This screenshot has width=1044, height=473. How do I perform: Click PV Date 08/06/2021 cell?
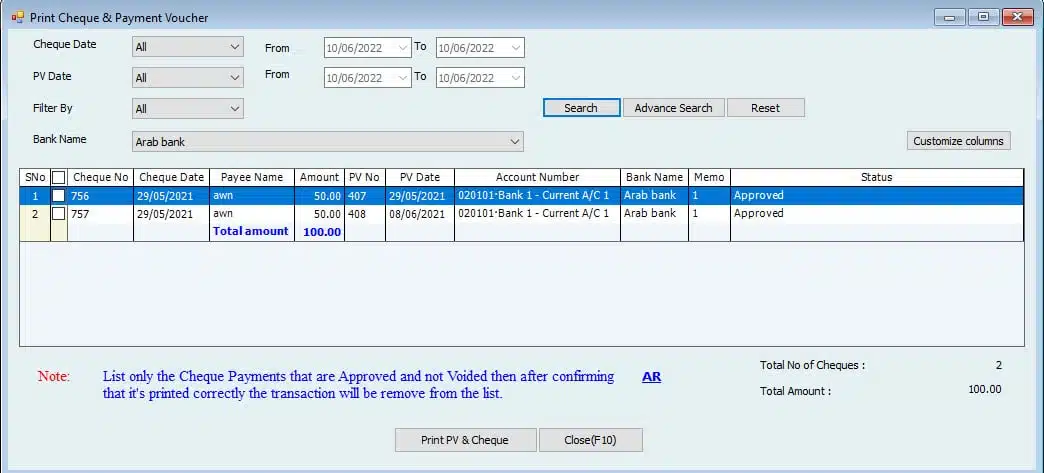(419, 214)
